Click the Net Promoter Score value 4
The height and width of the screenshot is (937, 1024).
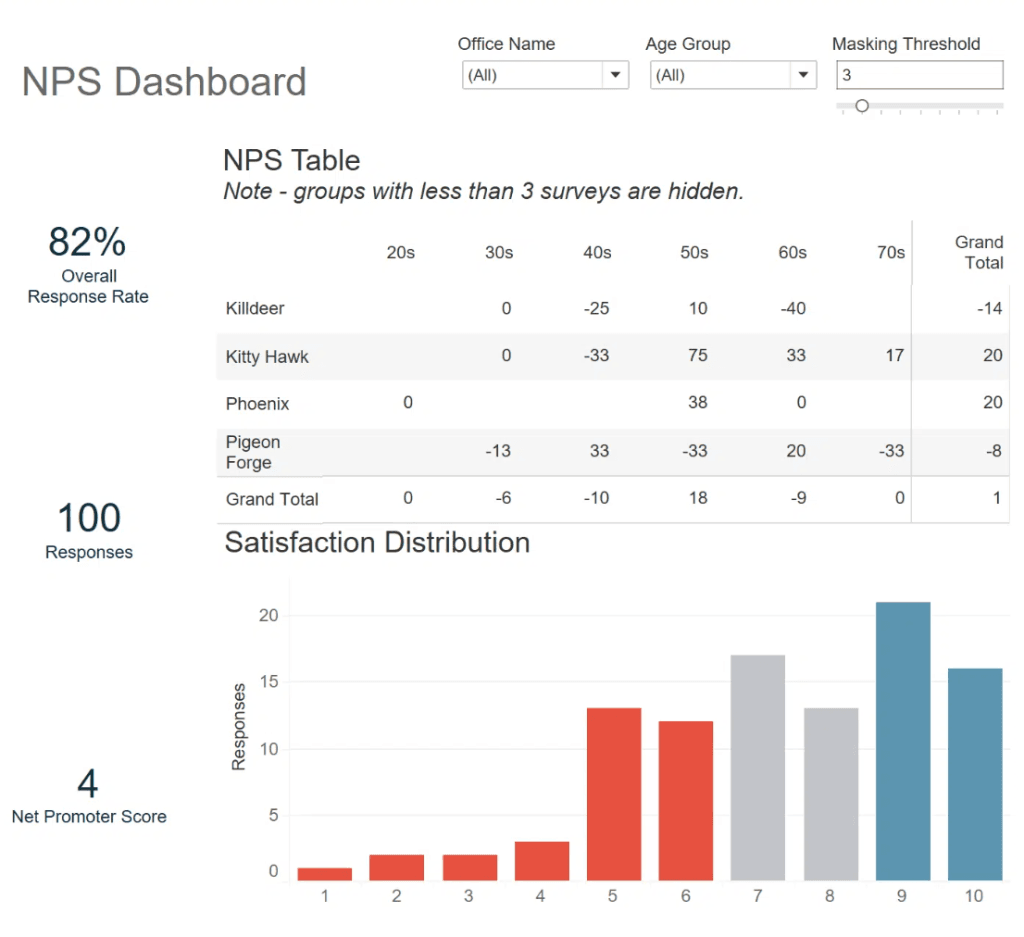(x=88, y=785)
